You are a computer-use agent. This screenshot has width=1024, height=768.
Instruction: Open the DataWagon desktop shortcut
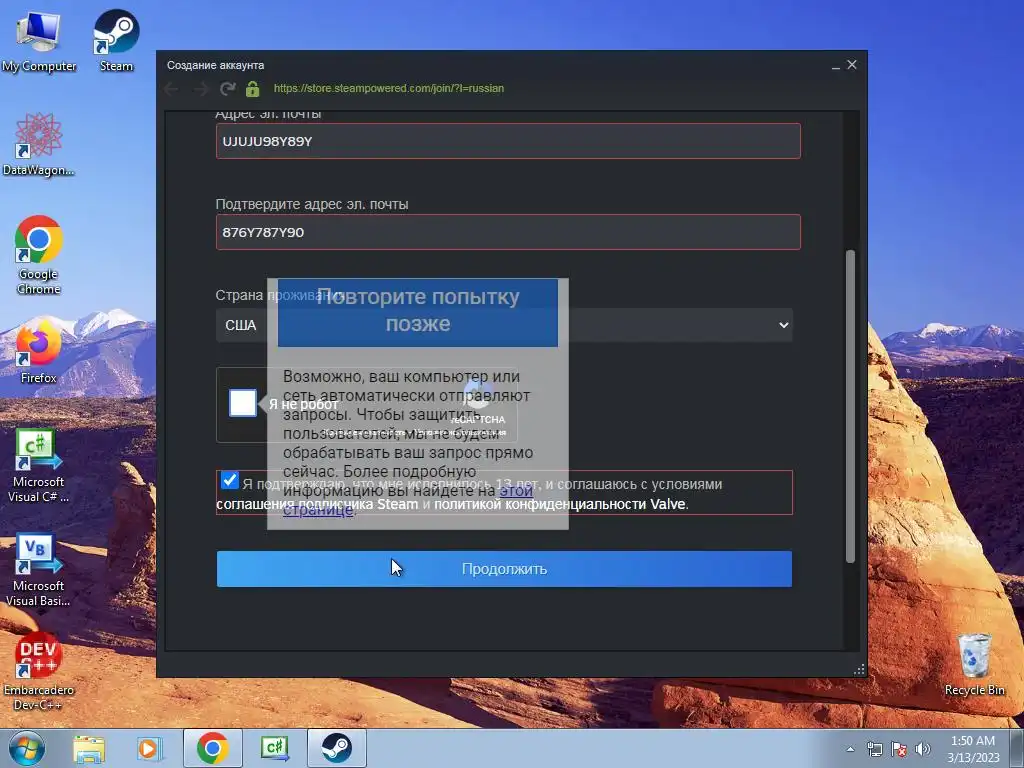39,144
